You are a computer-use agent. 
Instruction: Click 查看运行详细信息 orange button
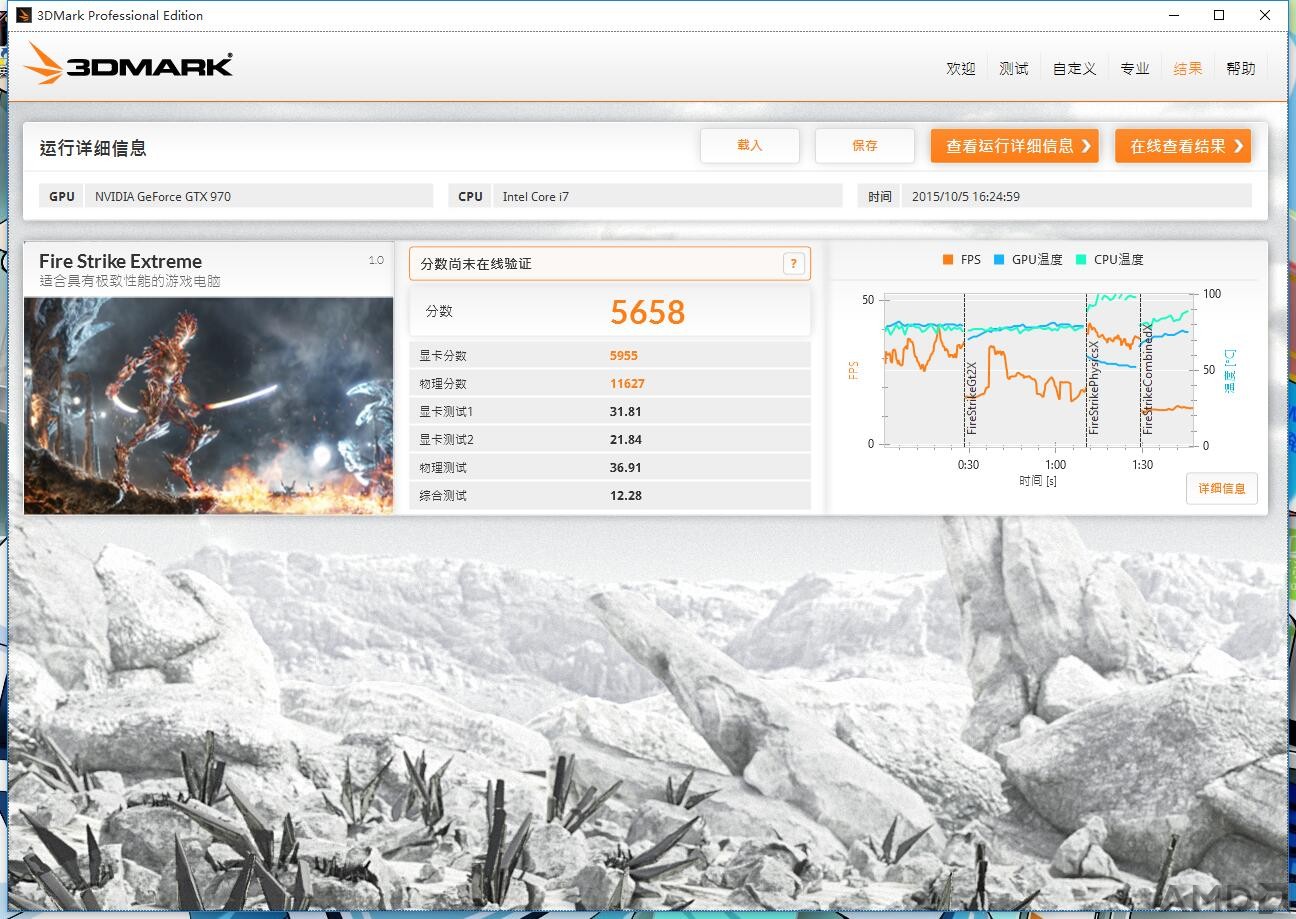pyautogui.click(x=1015, y=146)
